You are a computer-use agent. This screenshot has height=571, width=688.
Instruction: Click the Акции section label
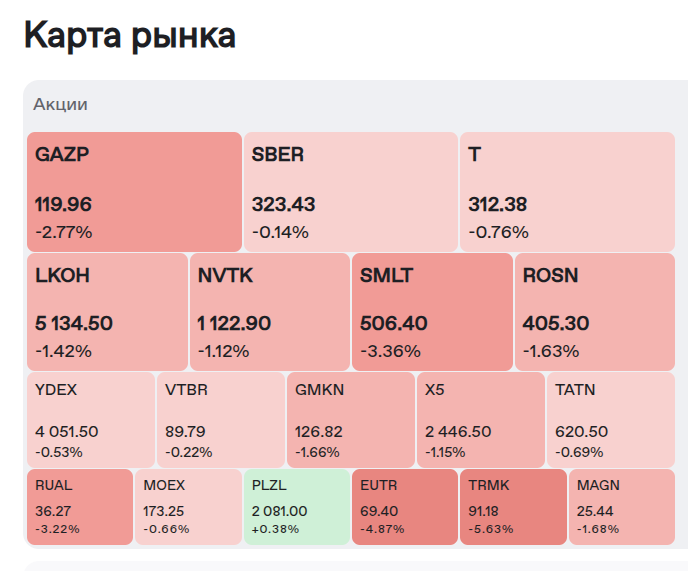click(61, 104)
